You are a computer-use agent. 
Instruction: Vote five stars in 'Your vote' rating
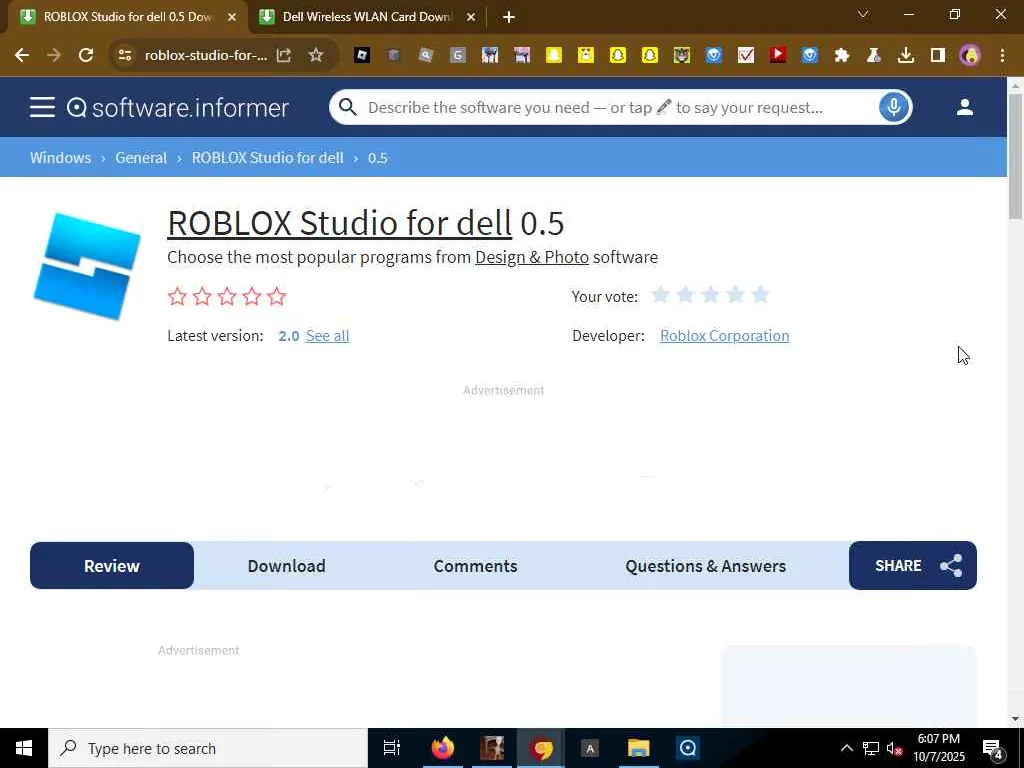(760, 295)
